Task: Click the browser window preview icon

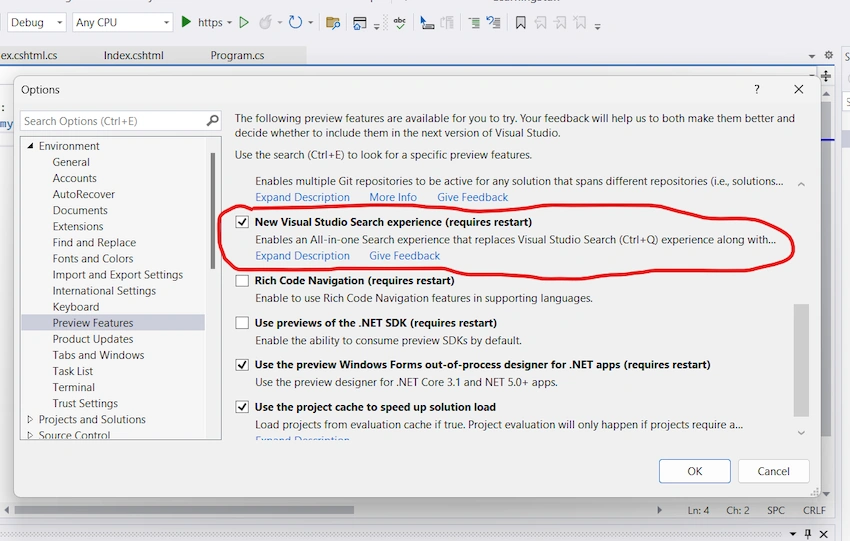Action: [x=359, y=23]
